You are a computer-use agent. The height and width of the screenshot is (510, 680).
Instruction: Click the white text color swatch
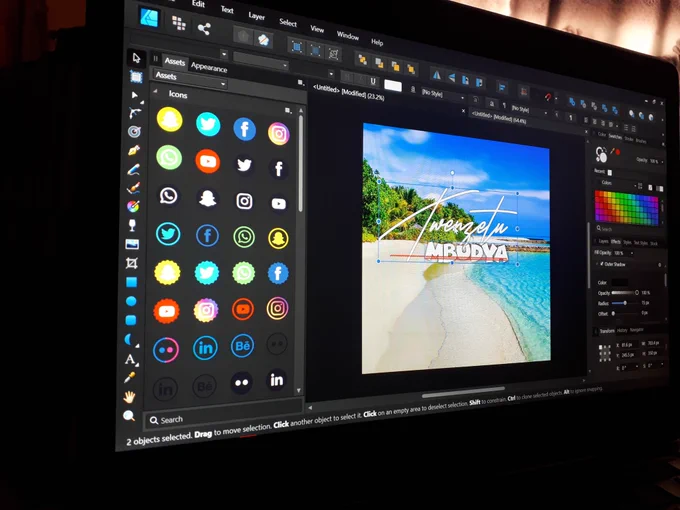pyautogui.click(x=393, y=85)
